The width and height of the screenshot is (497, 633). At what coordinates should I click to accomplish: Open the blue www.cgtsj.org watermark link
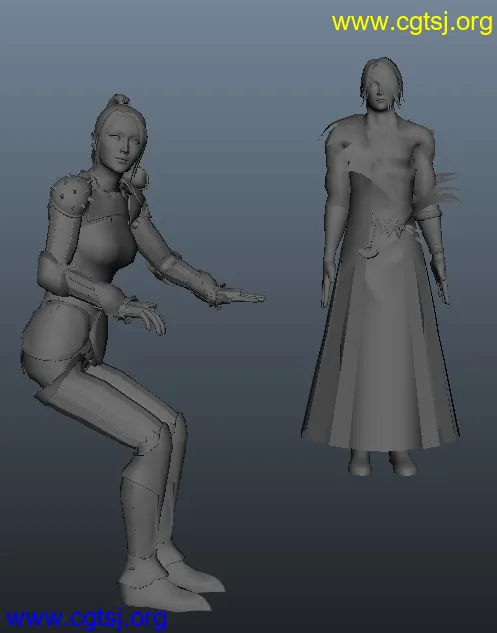click(86, 619)
